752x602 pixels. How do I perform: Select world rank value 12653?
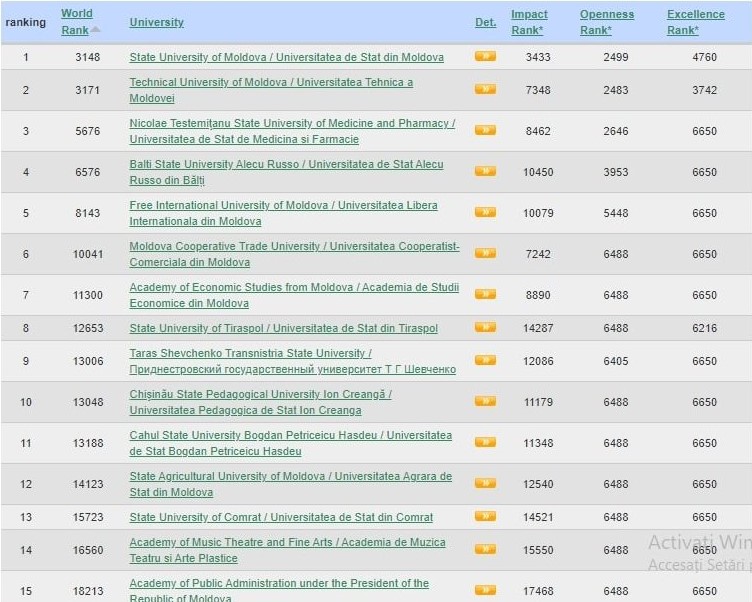pos(88,328)
